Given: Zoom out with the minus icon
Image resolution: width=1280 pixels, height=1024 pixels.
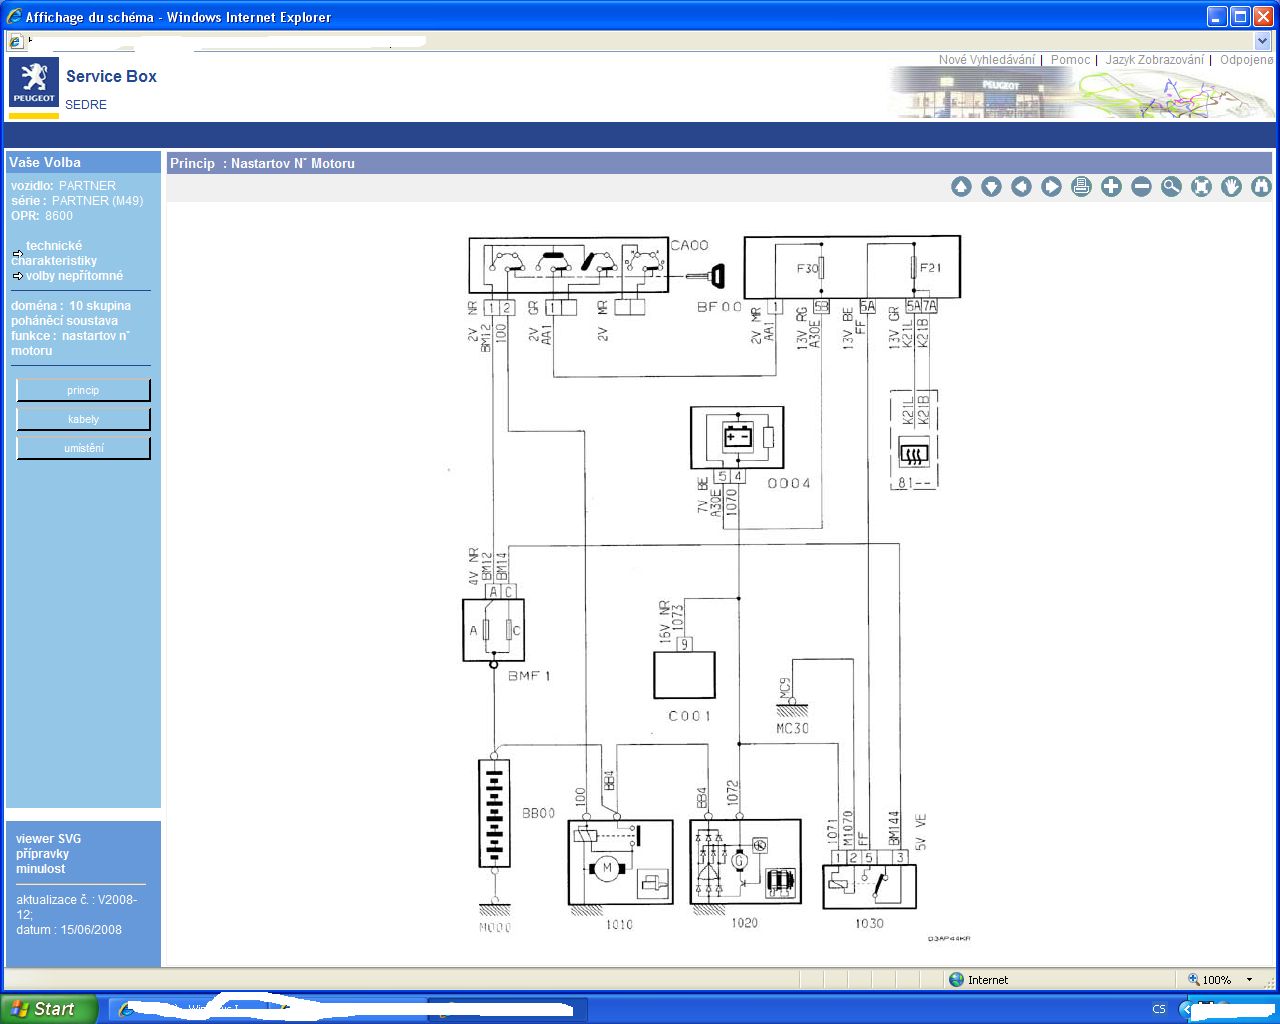Looking at the screenshot, I should tap(1141, 187).
